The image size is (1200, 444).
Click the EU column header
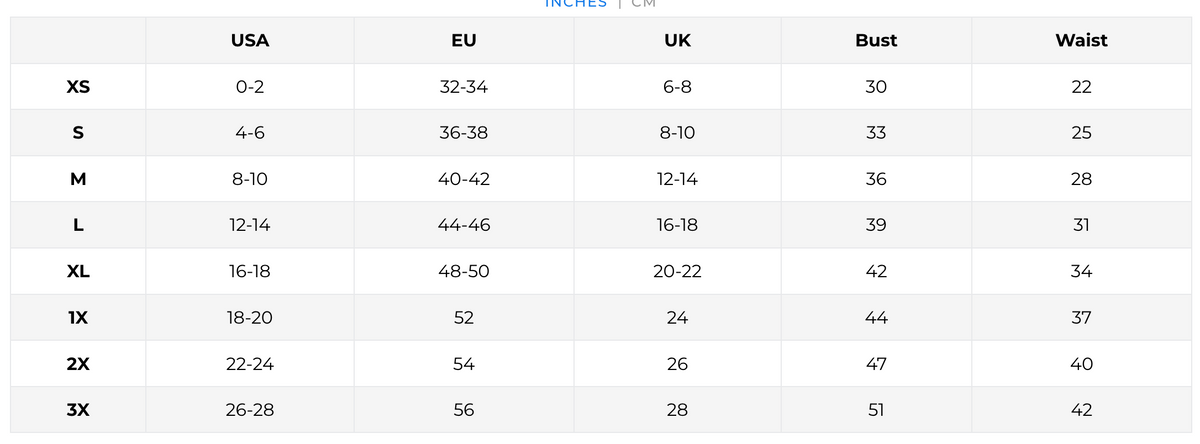(463, 41)
